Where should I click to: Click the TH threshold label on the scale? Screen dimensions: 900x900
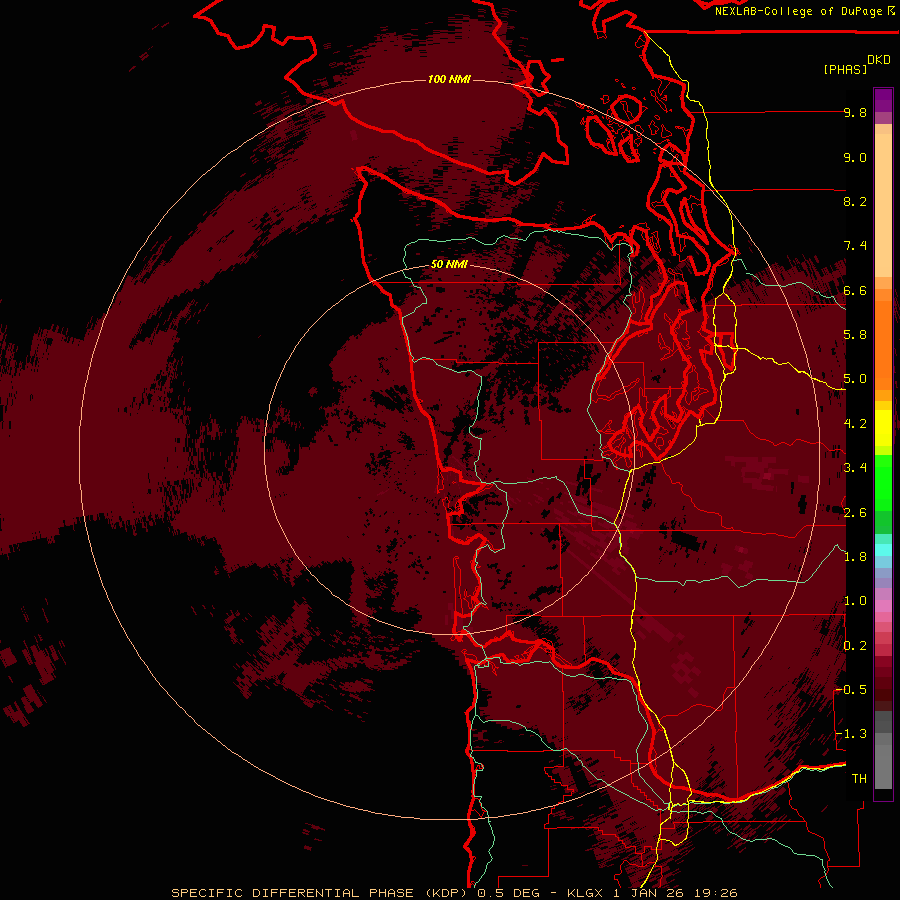pos(859,779)
